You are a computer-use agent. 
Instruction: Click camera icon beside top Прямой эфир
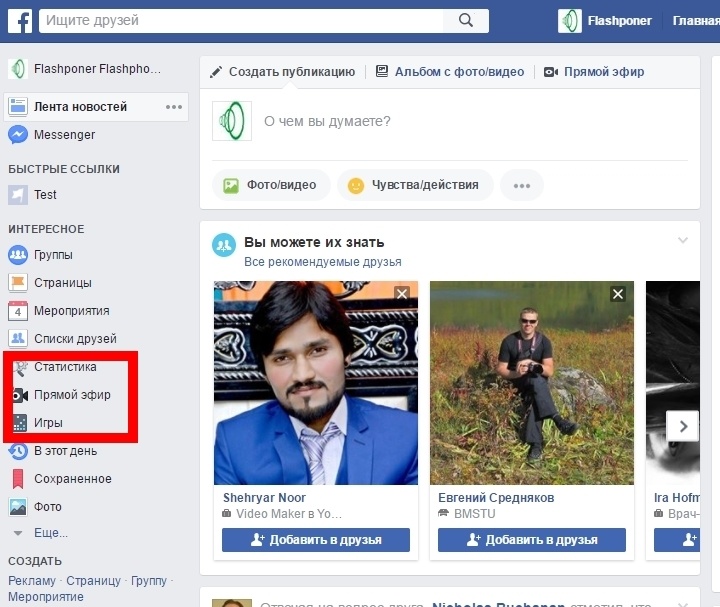click(x=551, y=72)
